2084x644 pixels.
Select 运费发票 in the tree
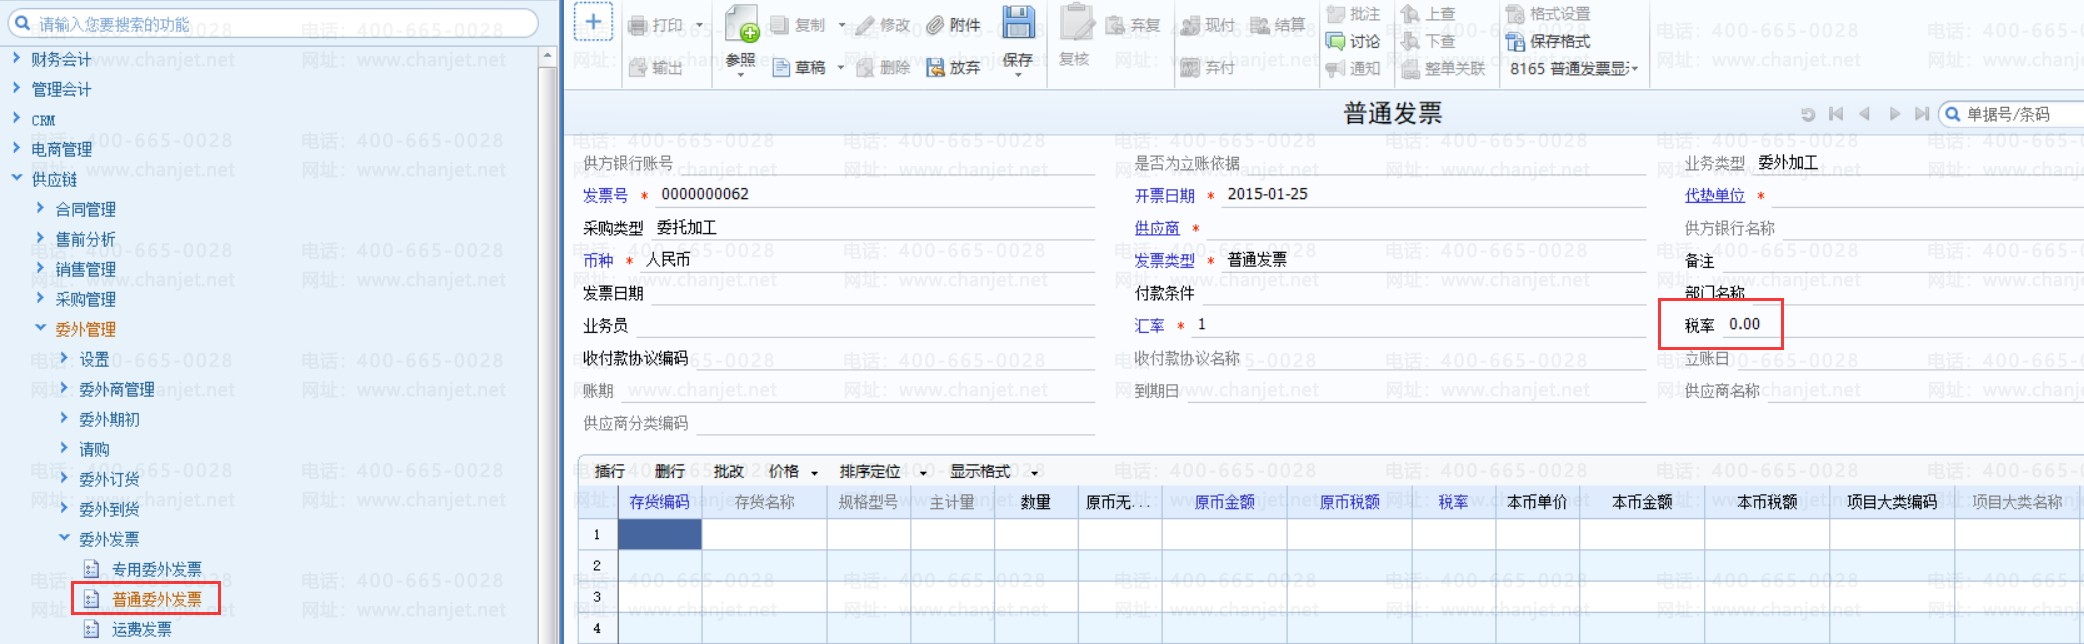coord(141,629)
